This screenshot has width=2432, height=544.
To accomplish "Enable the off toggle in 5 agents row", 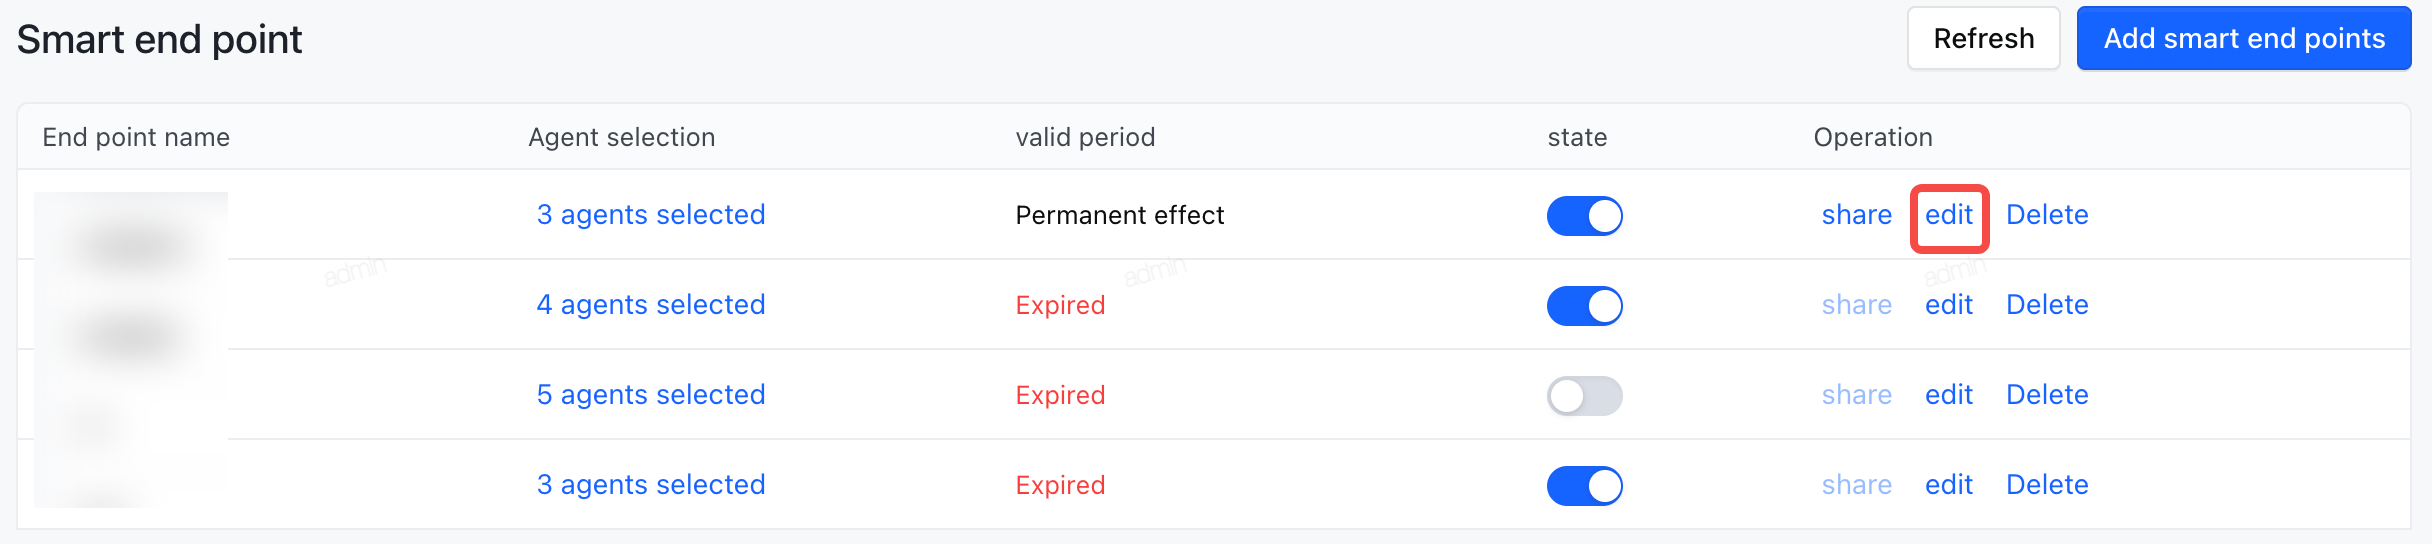I will pos(1584,396).
